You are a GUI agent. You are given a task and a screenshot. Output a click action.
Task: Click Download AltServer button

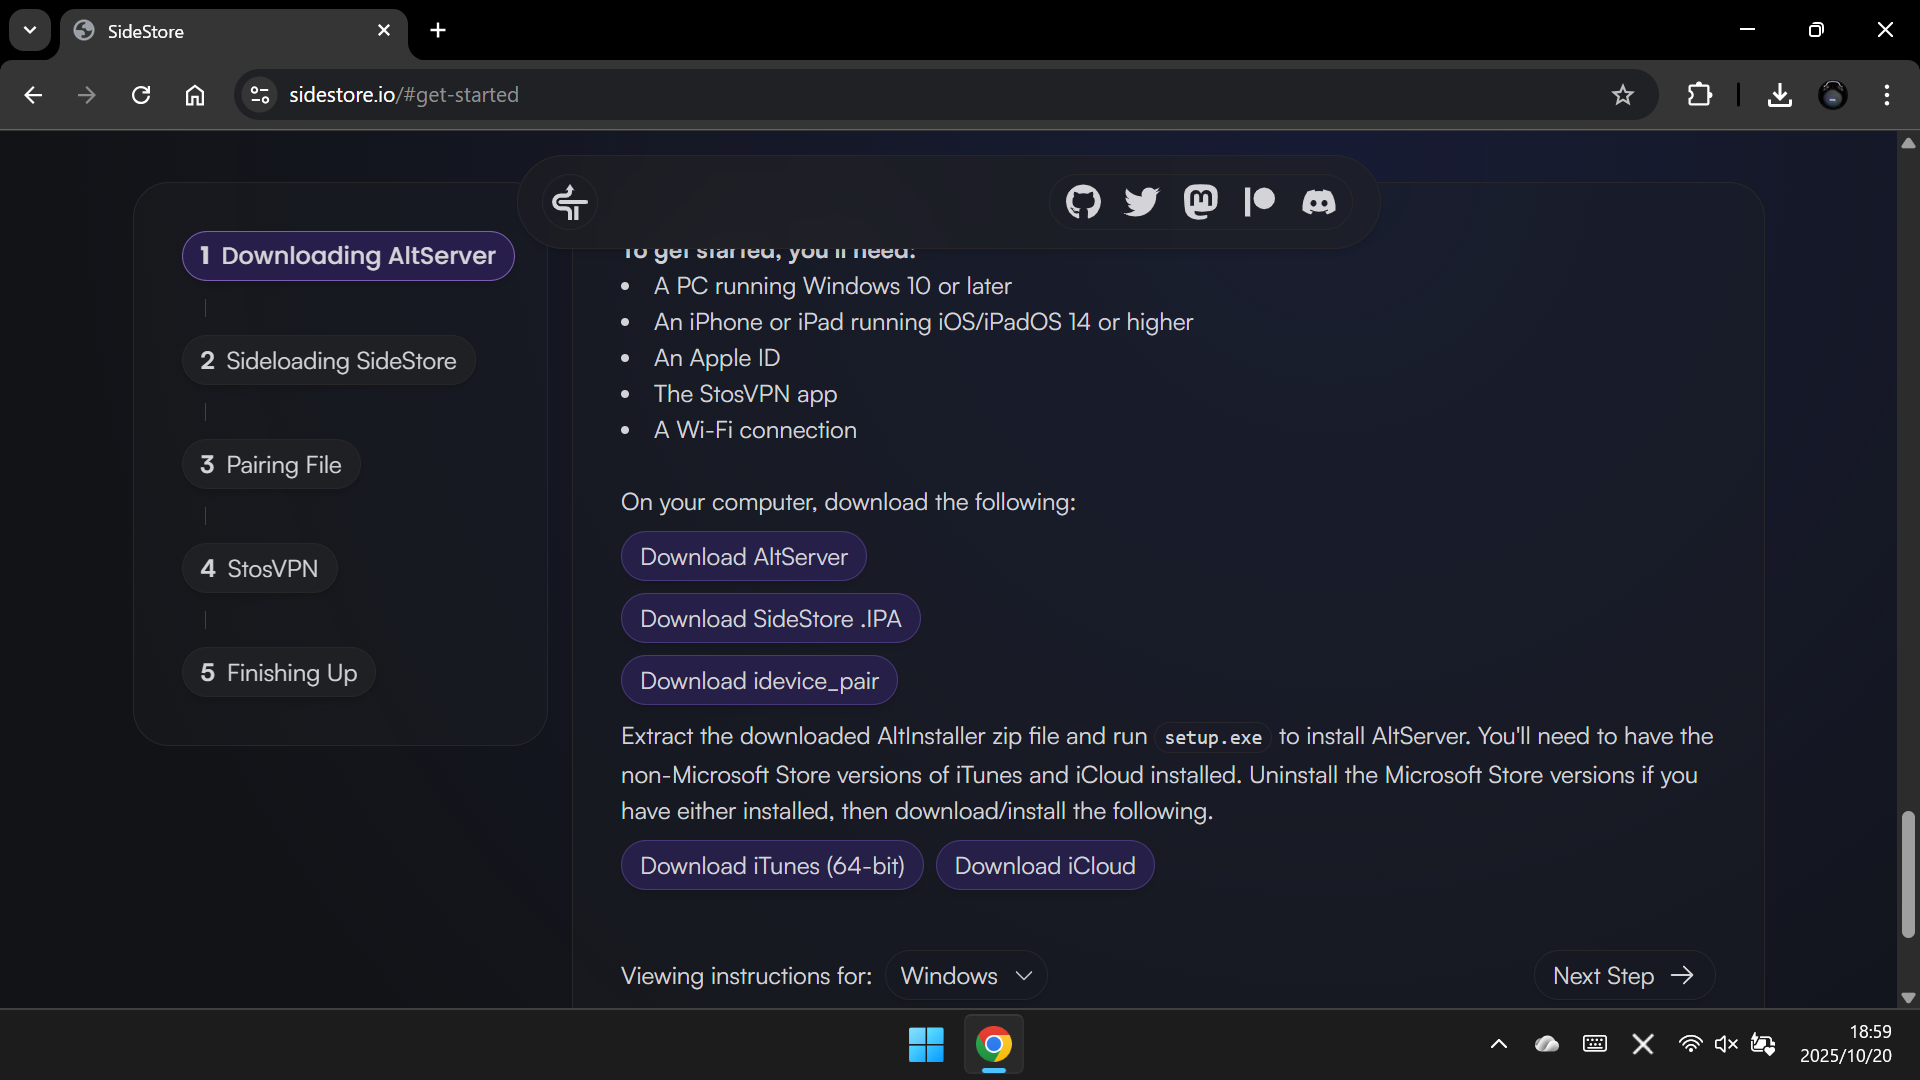tap(743, 557)
